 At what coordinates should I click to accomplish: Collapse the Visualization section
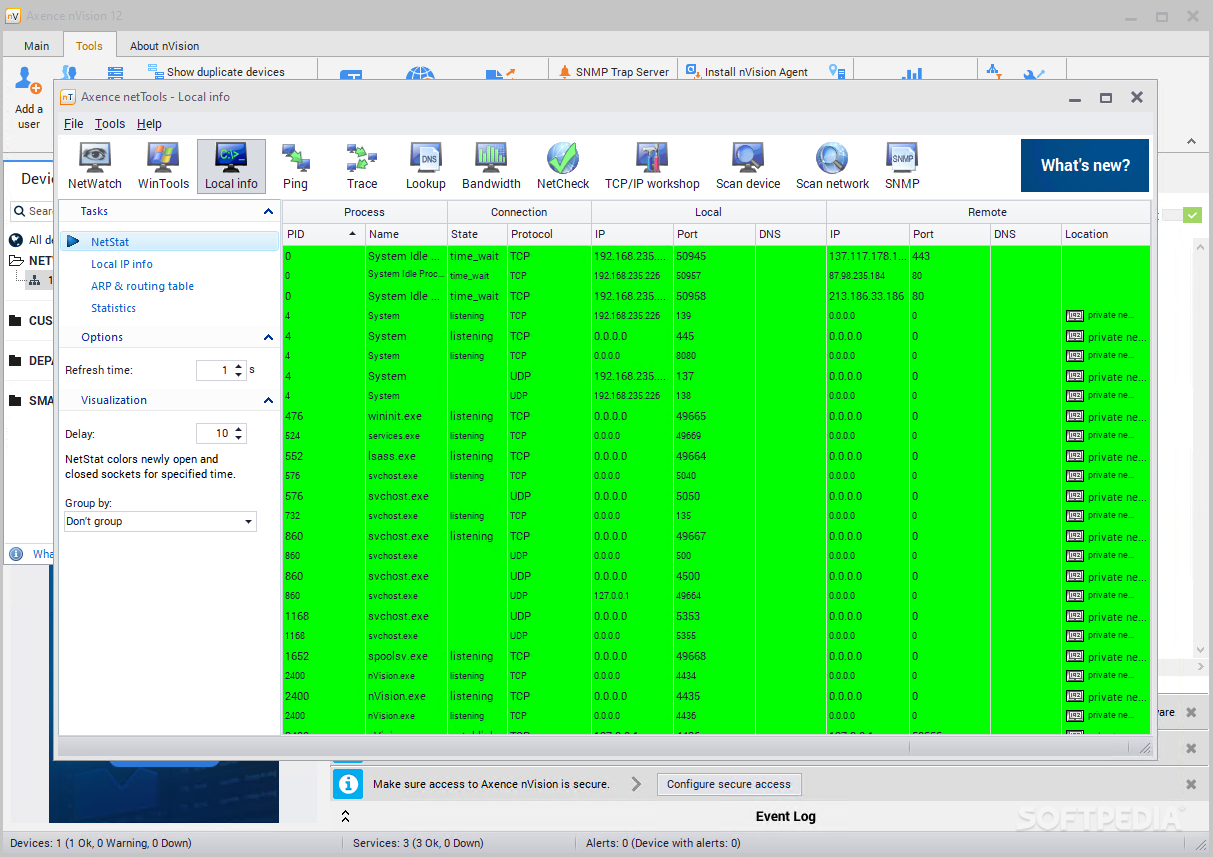[268, 401]
